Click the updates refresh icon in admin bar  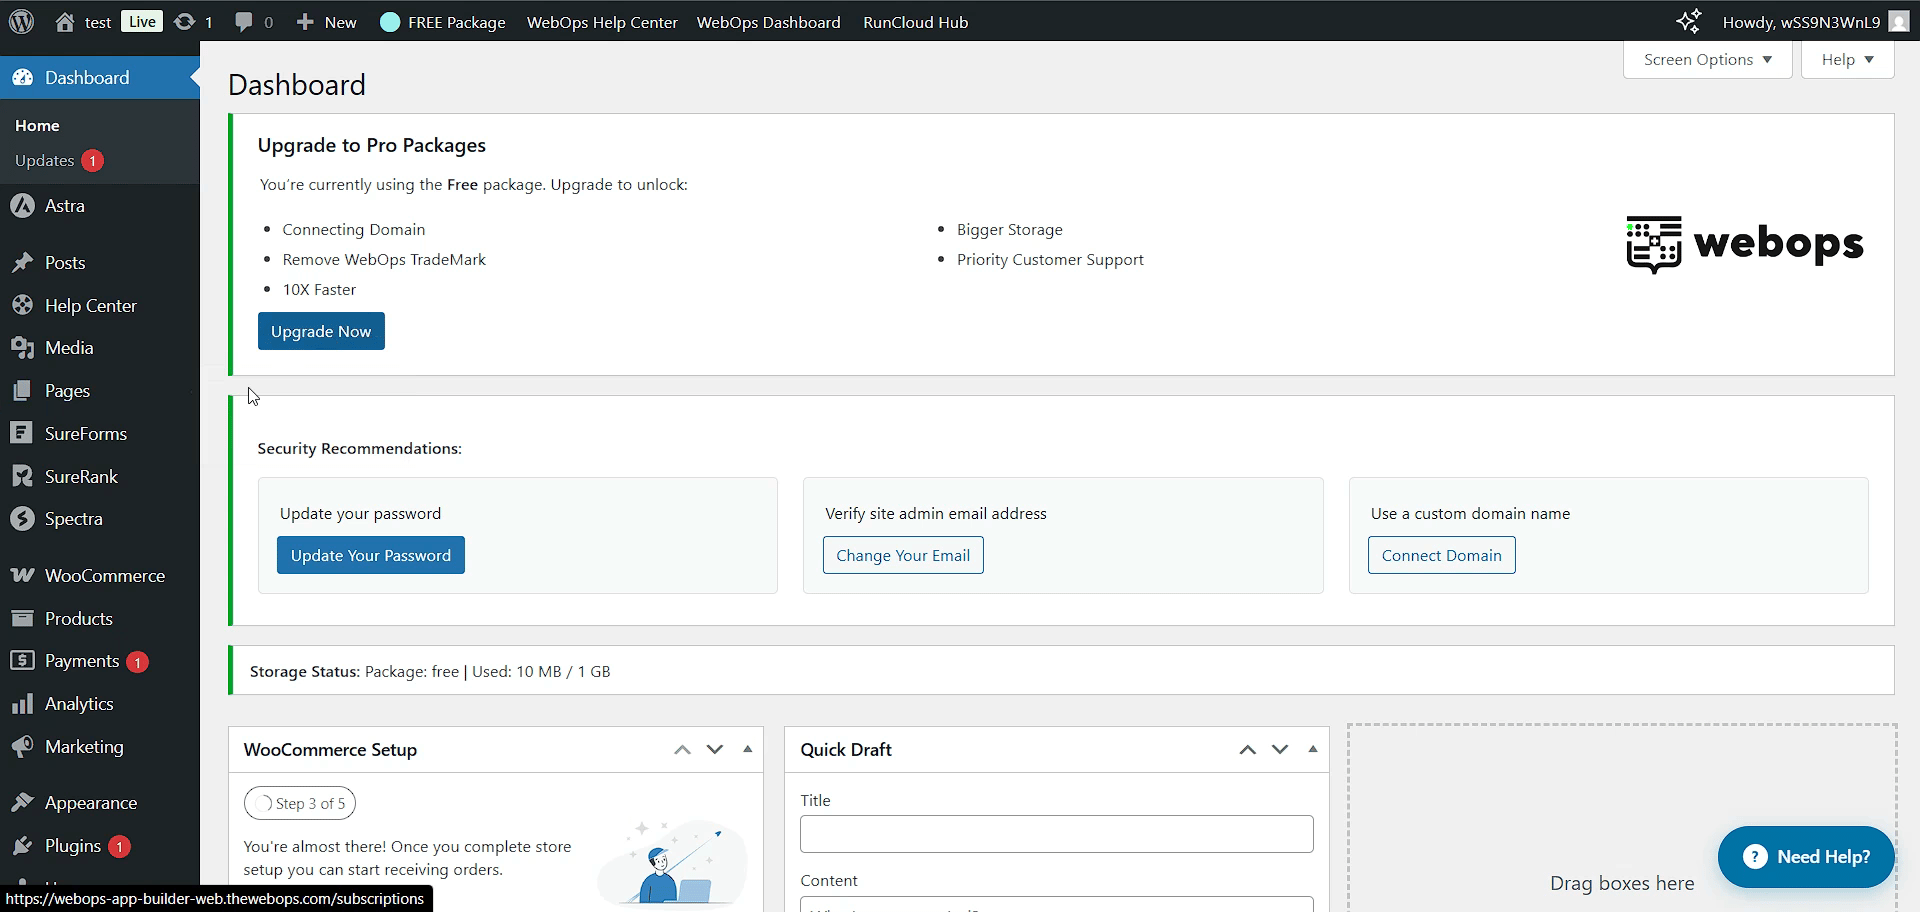tap(184, 22)
